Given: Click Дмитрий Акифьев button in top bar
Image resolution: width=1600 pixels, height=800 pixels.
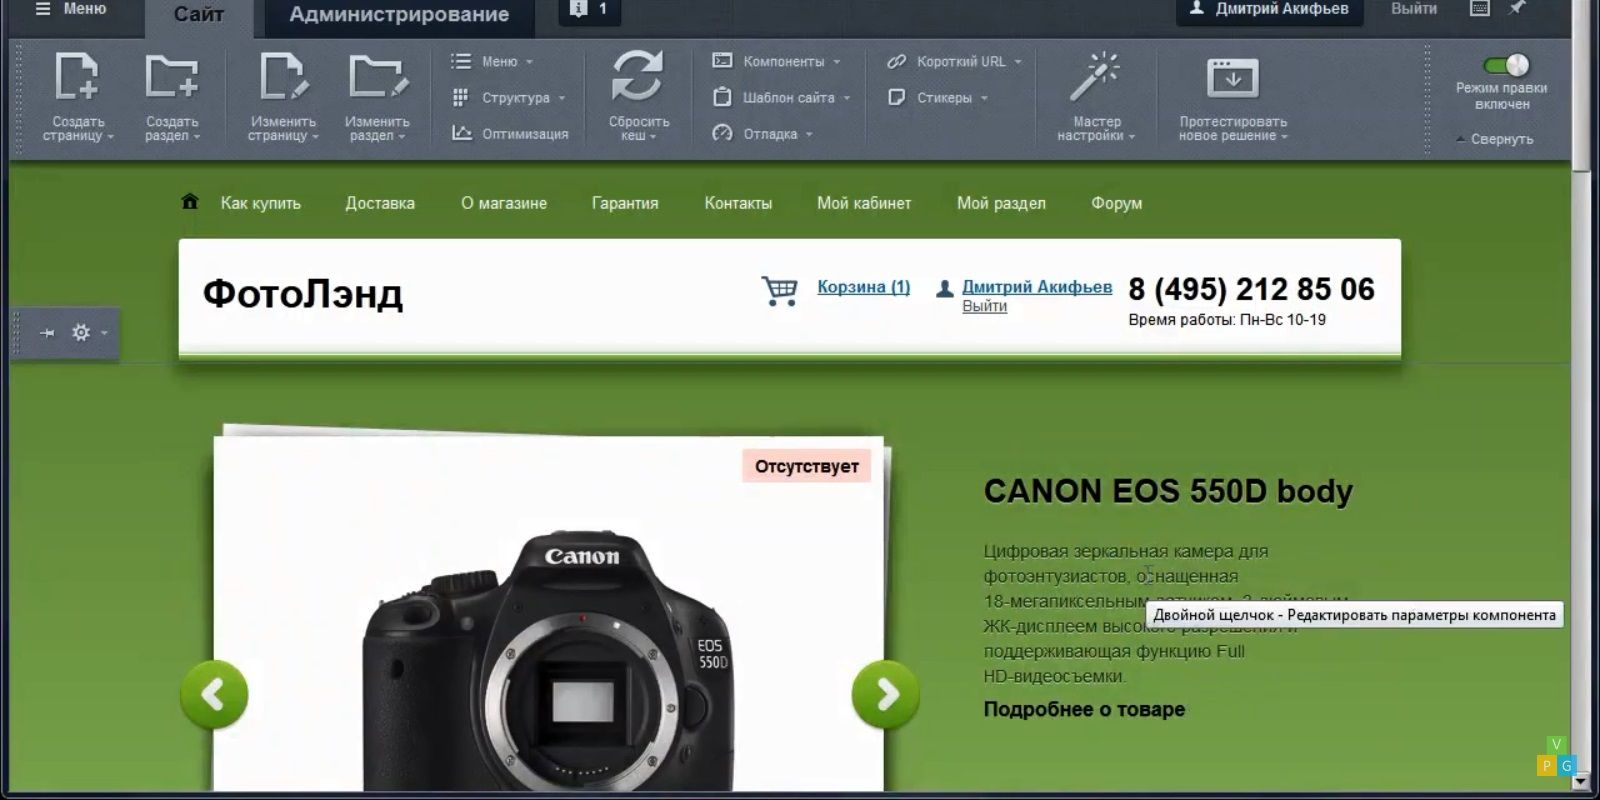Looking at the screenshot, I should (x=1269, y=10).
